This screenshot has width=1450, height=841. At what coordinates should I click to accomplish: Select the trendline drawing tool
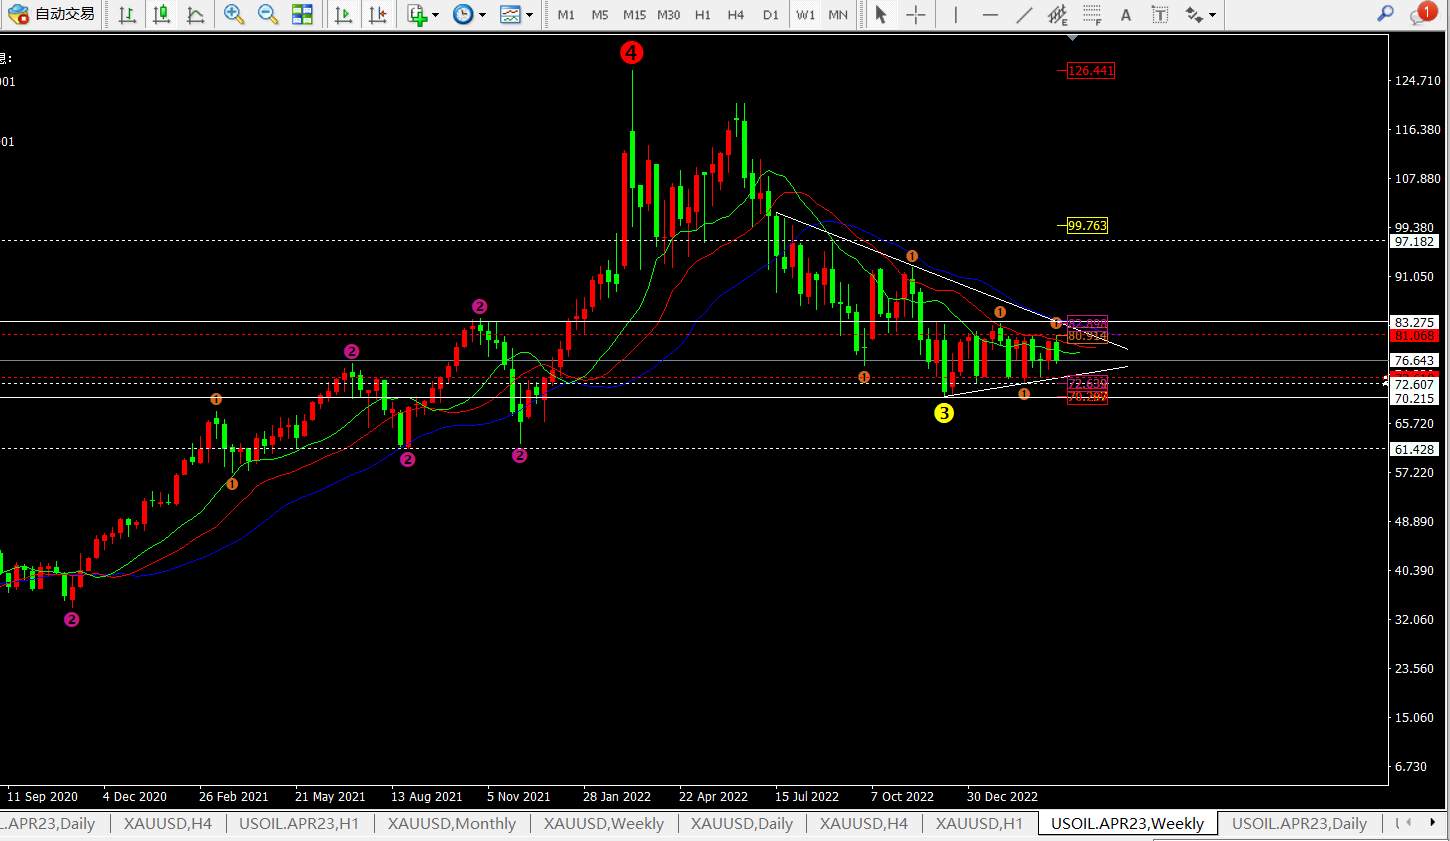(x=1024, y=14)
